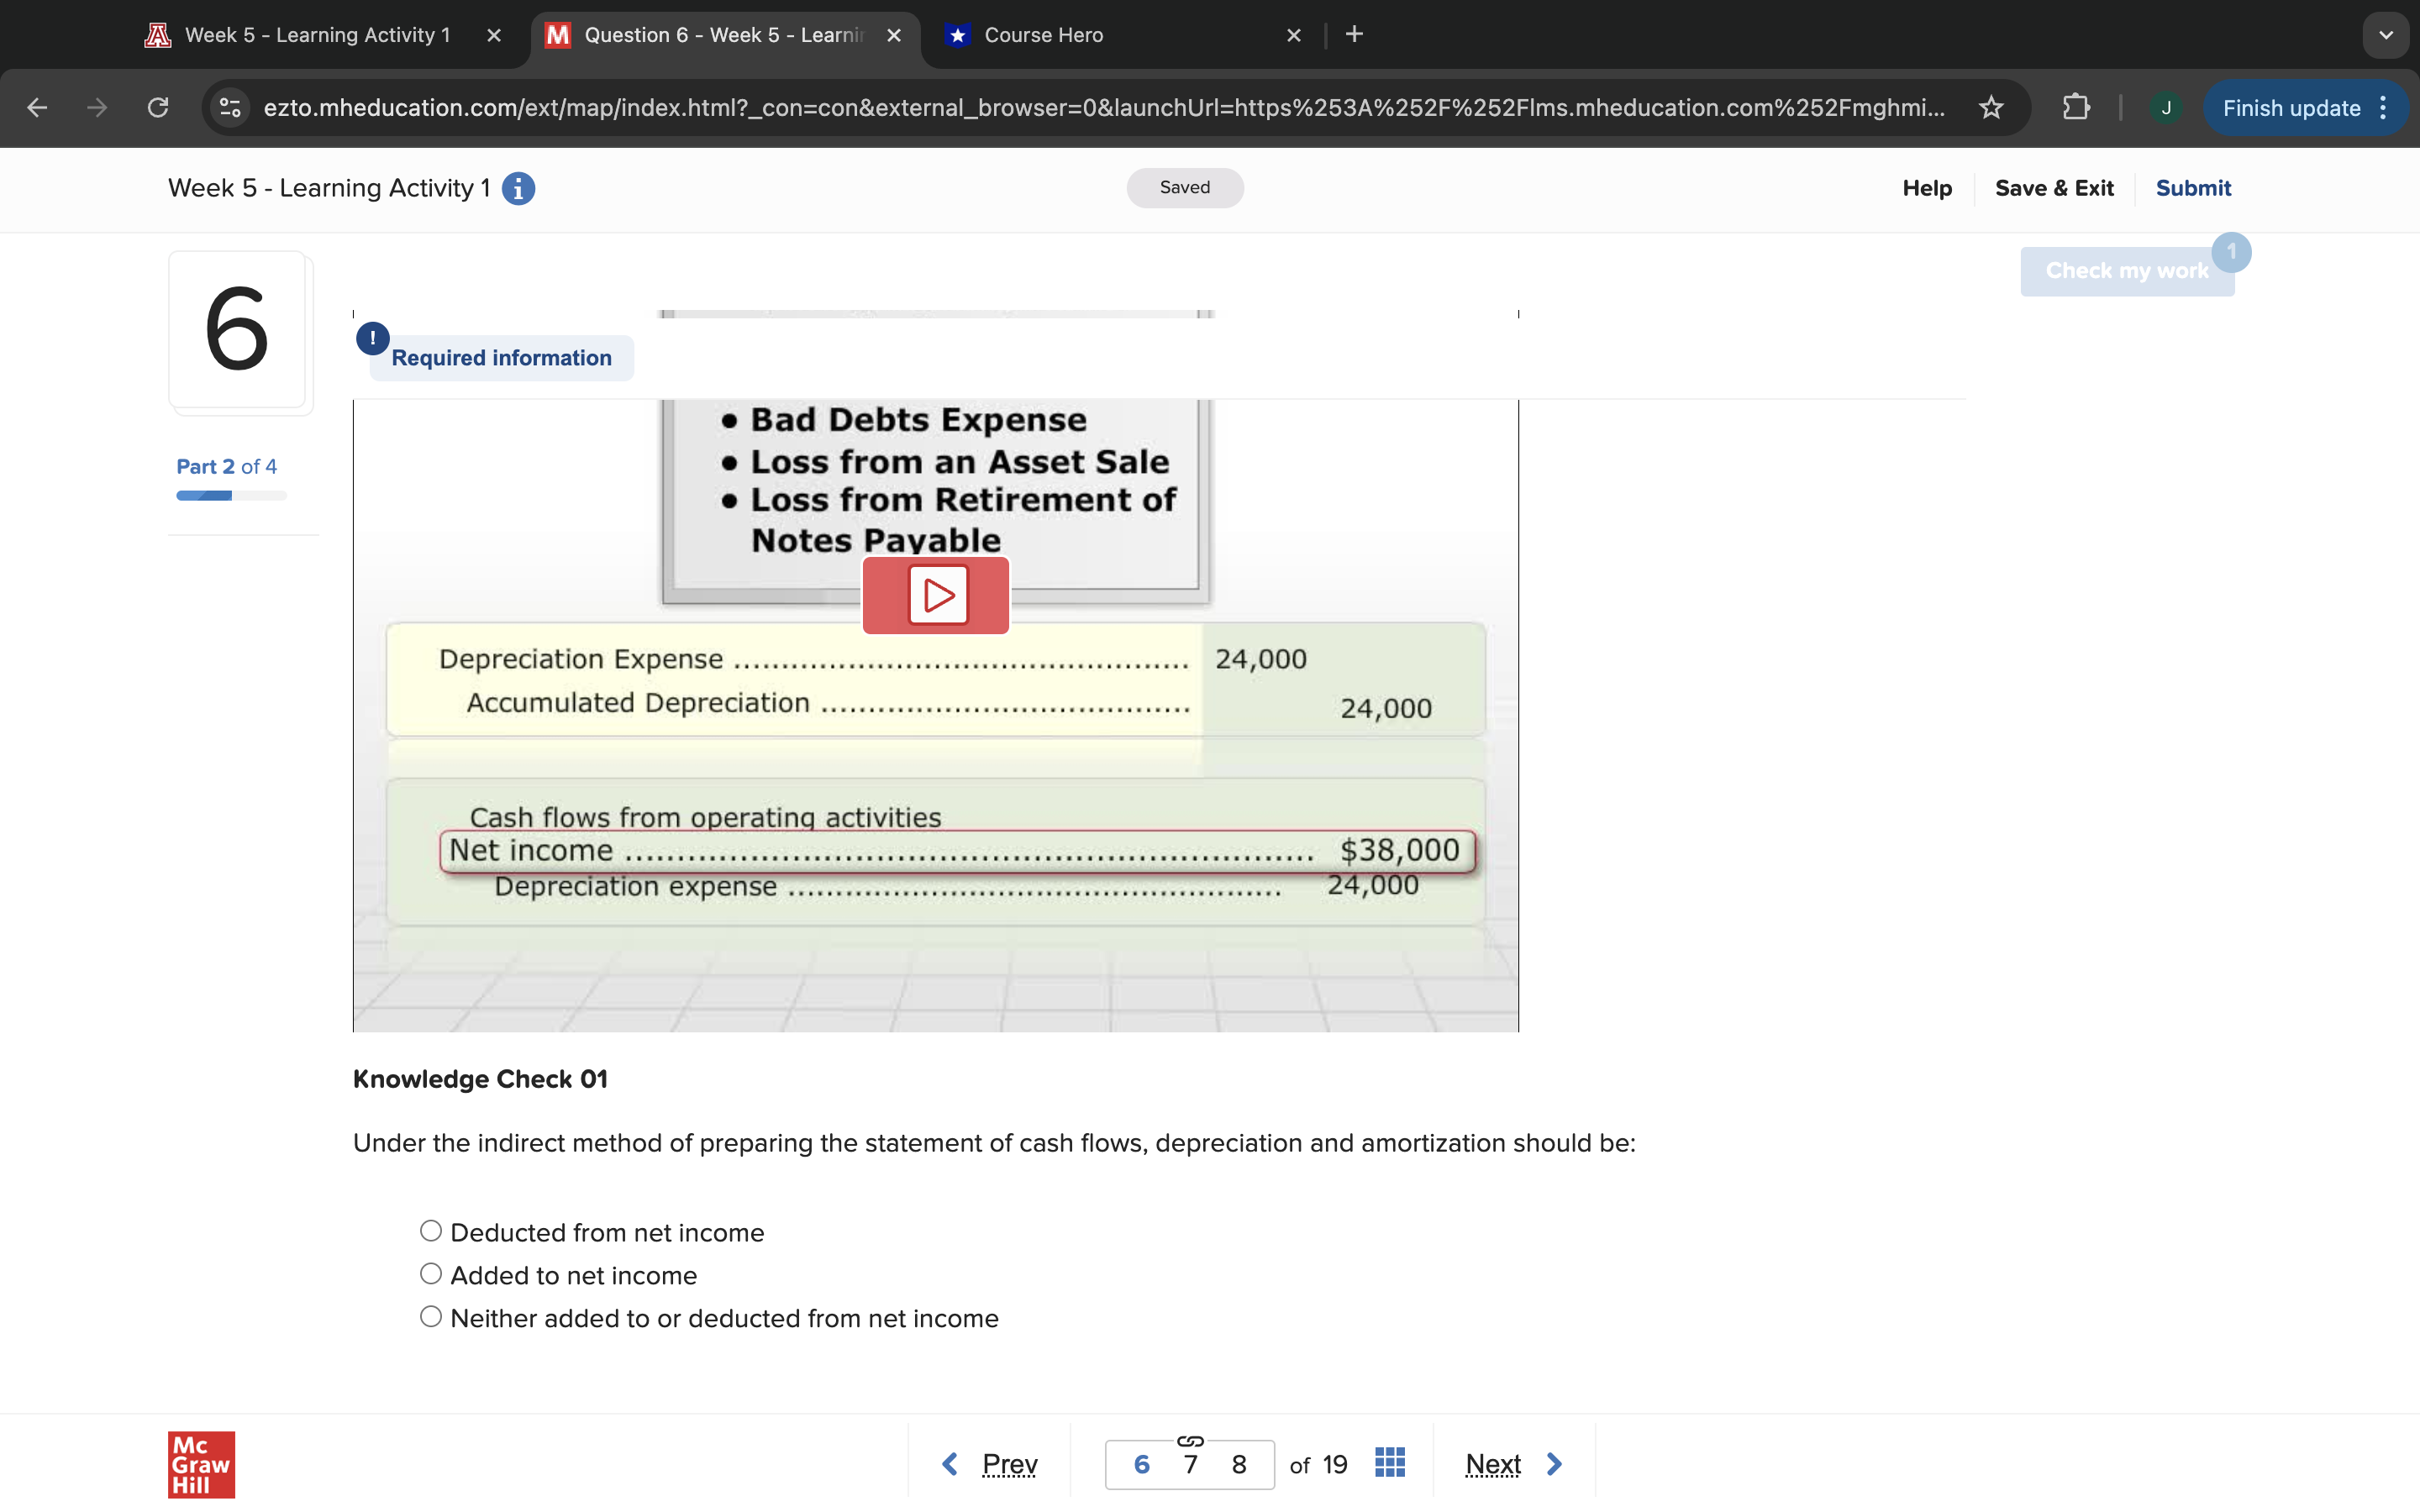Reload the page with refresh icon

158,108
